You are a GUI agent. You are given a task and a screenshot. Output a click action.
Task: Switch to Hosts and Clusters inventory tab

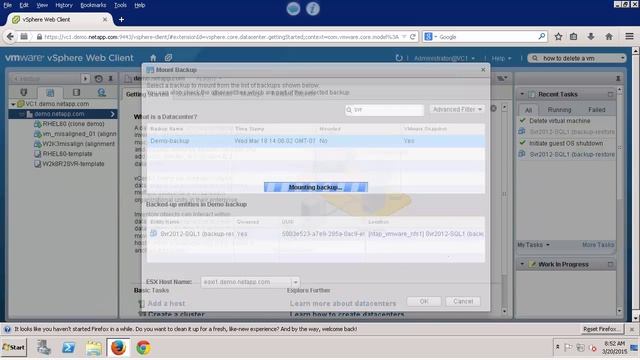pos(24,92)
